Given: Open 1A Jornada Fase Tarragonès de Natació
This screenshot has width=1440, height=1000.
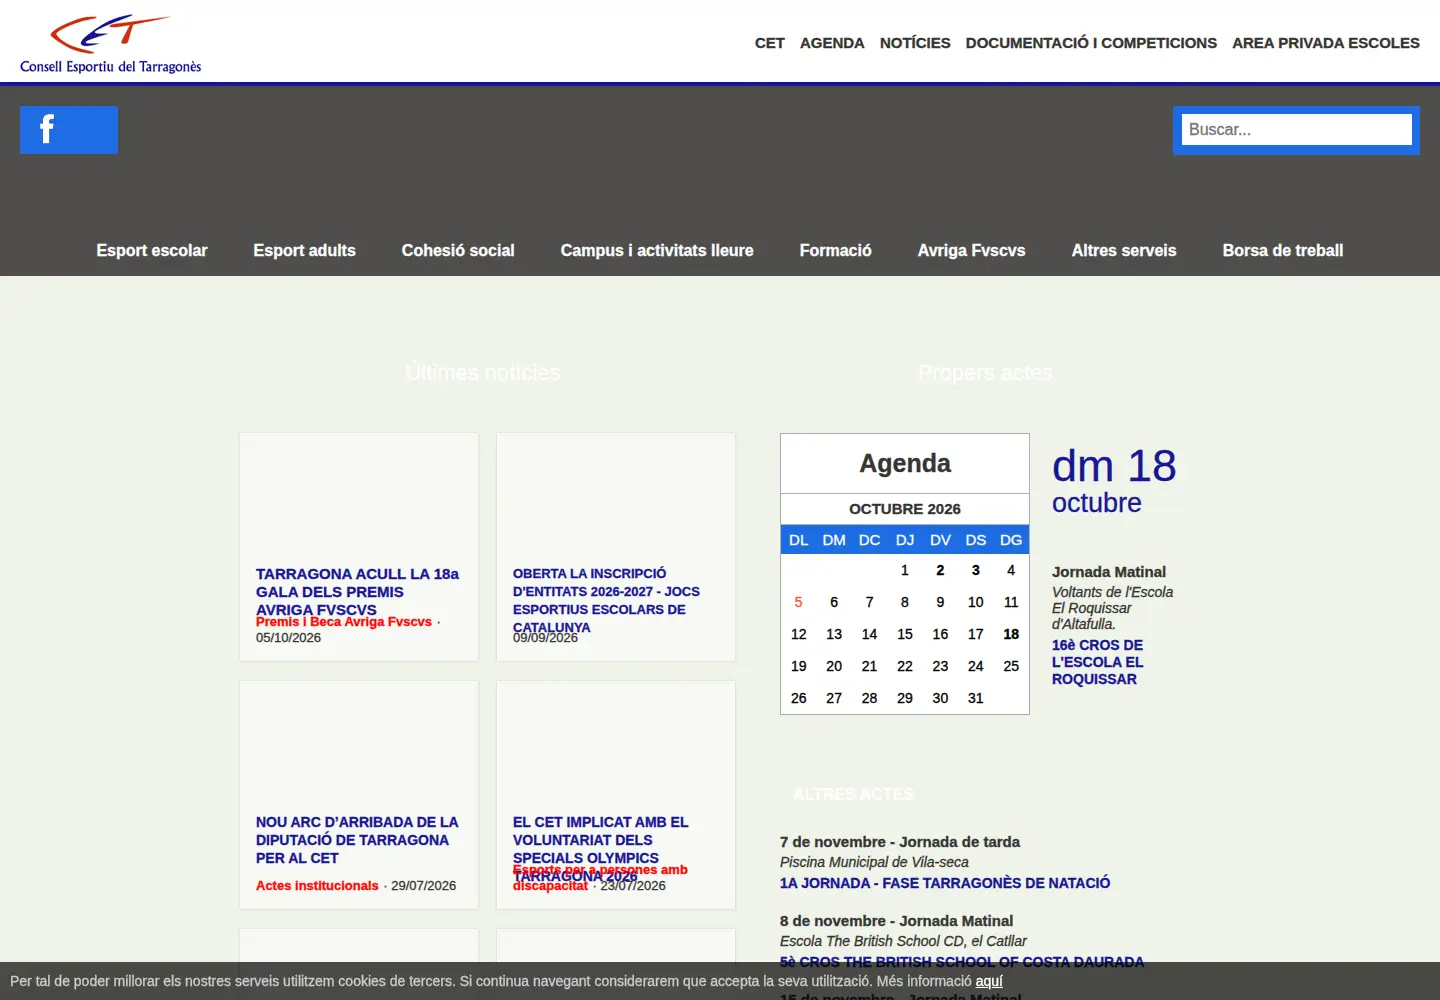Looking at the screenshot, I should 945,883.
